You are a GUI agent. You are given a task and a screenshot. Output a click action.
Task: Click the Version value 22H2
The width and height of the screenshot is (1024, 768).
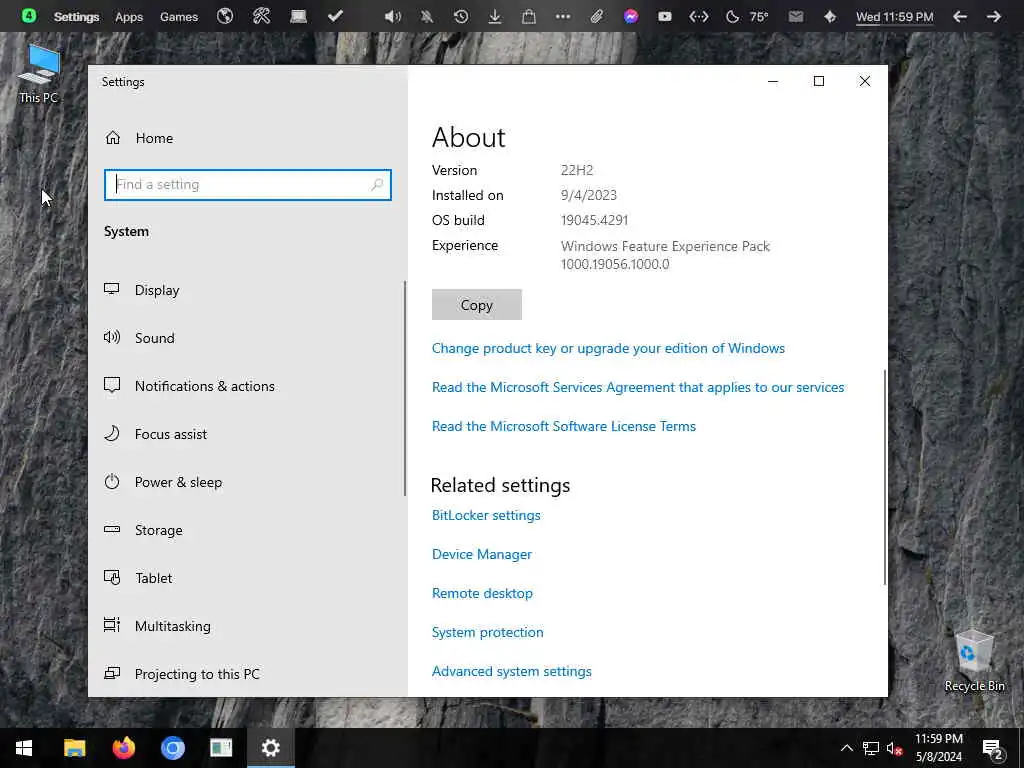577,170
